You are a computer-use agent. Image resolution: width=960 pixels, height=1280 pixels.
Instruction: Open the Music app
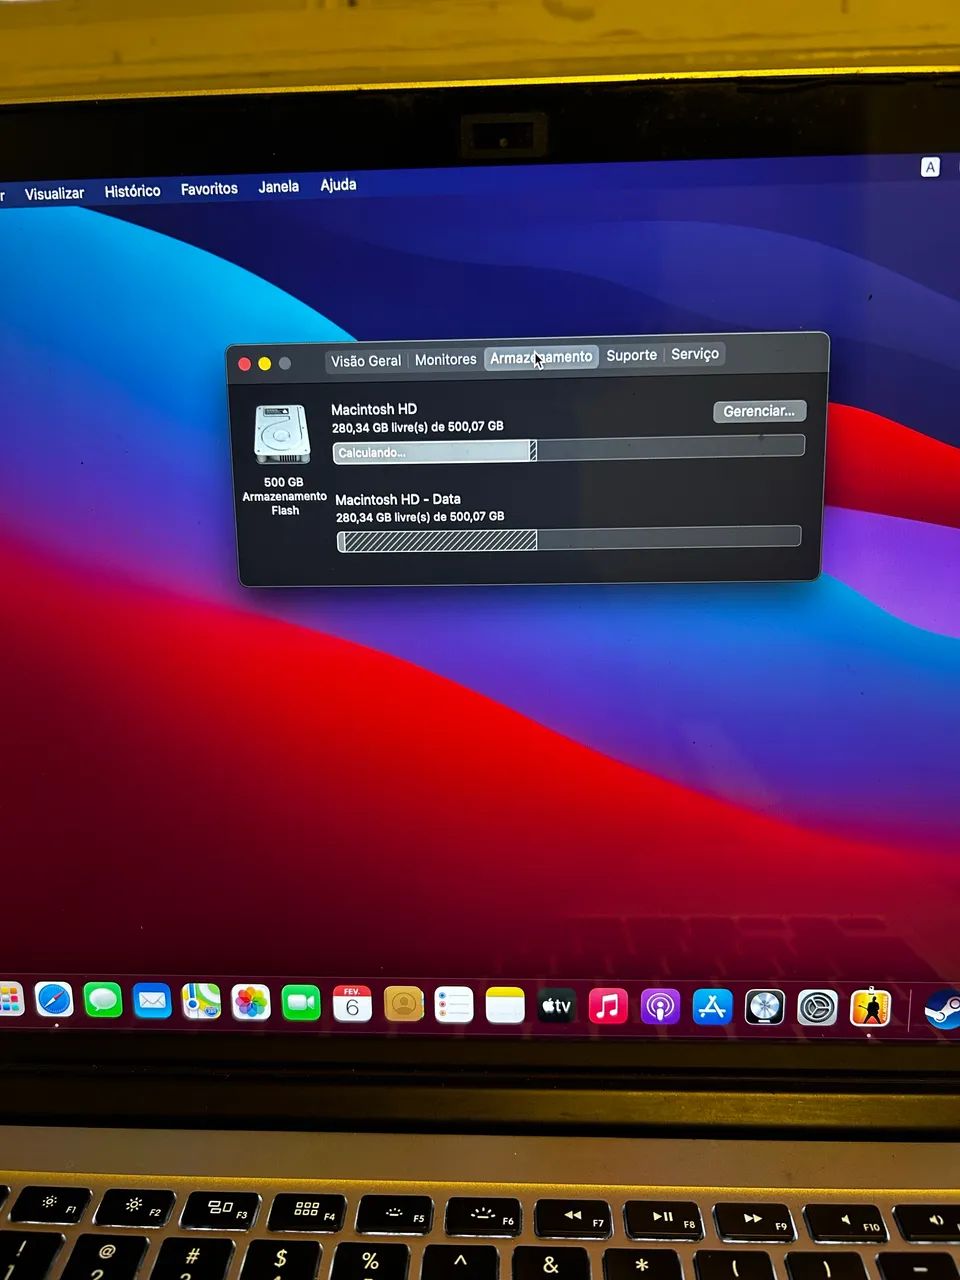pos(606,1006)
